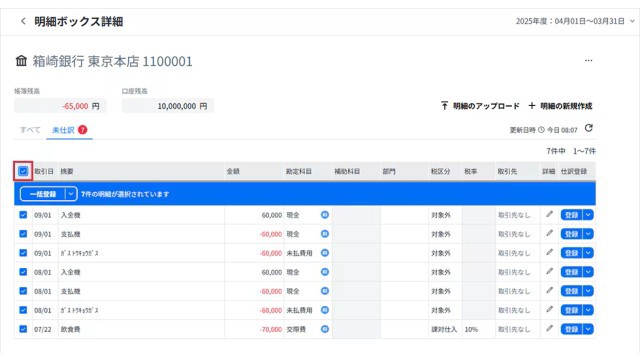Screen dimensions: 640x360
Task: Click the 箱崎銀行 東京本店 1100001 title
Action: click(x=112, y=61)
